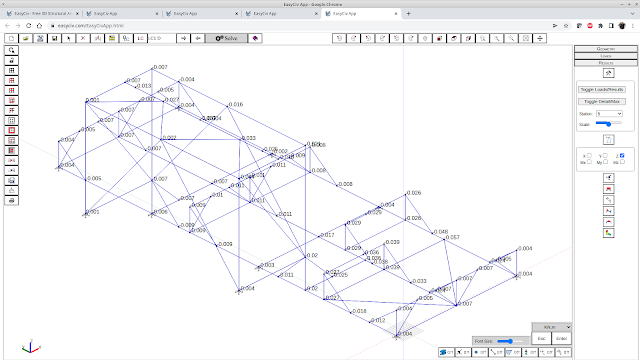Click the New file icon in toolbar
Viewport: 640px width, 360px height.
tap(11, 38)
